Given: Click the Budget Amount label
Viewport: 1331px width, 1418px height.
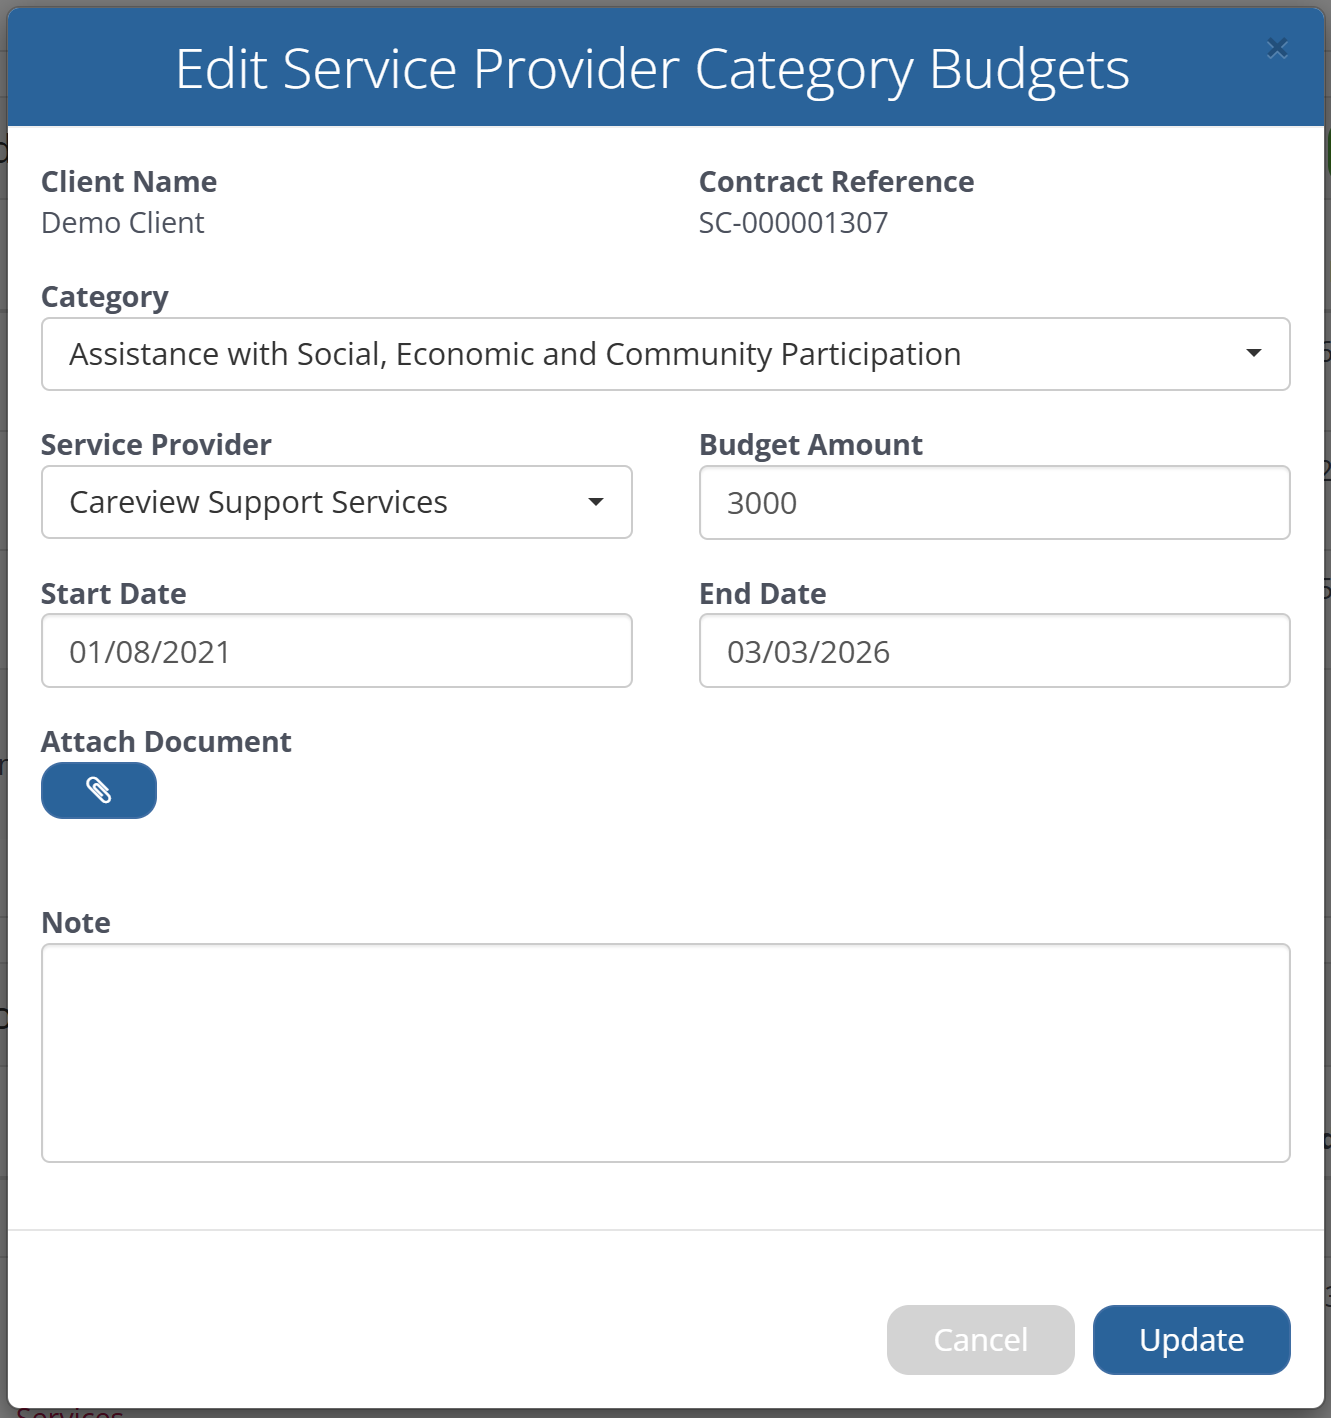Looking at the screenshot, I should (810, 445).
